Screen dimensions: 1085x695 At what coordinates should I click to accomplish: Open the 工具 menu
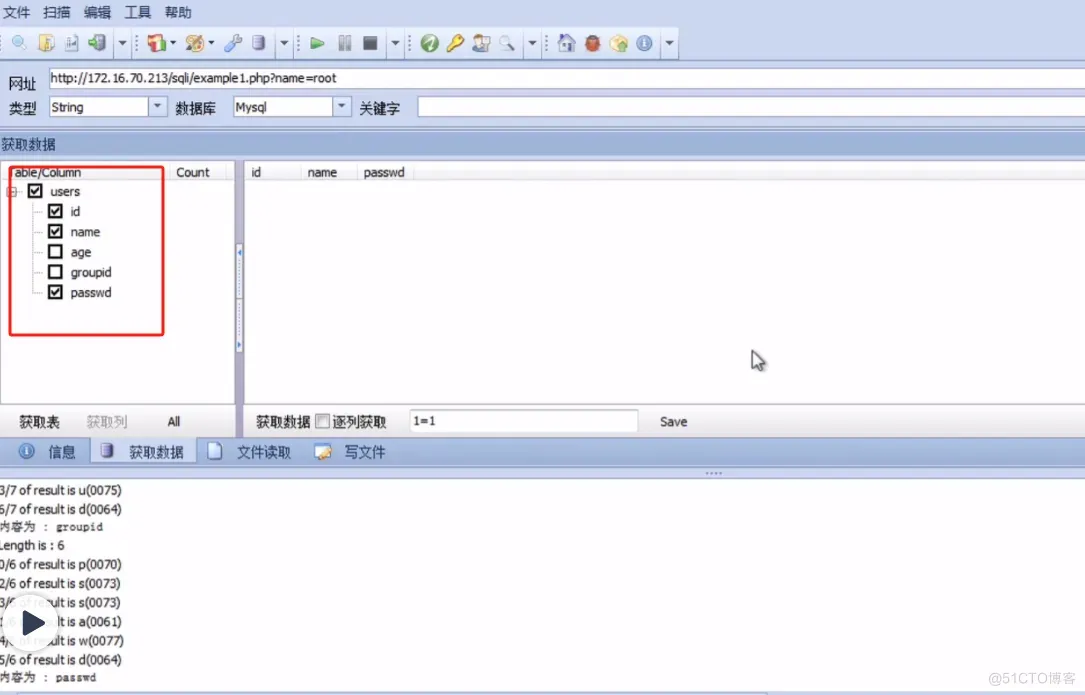click(x=137, y=12)
